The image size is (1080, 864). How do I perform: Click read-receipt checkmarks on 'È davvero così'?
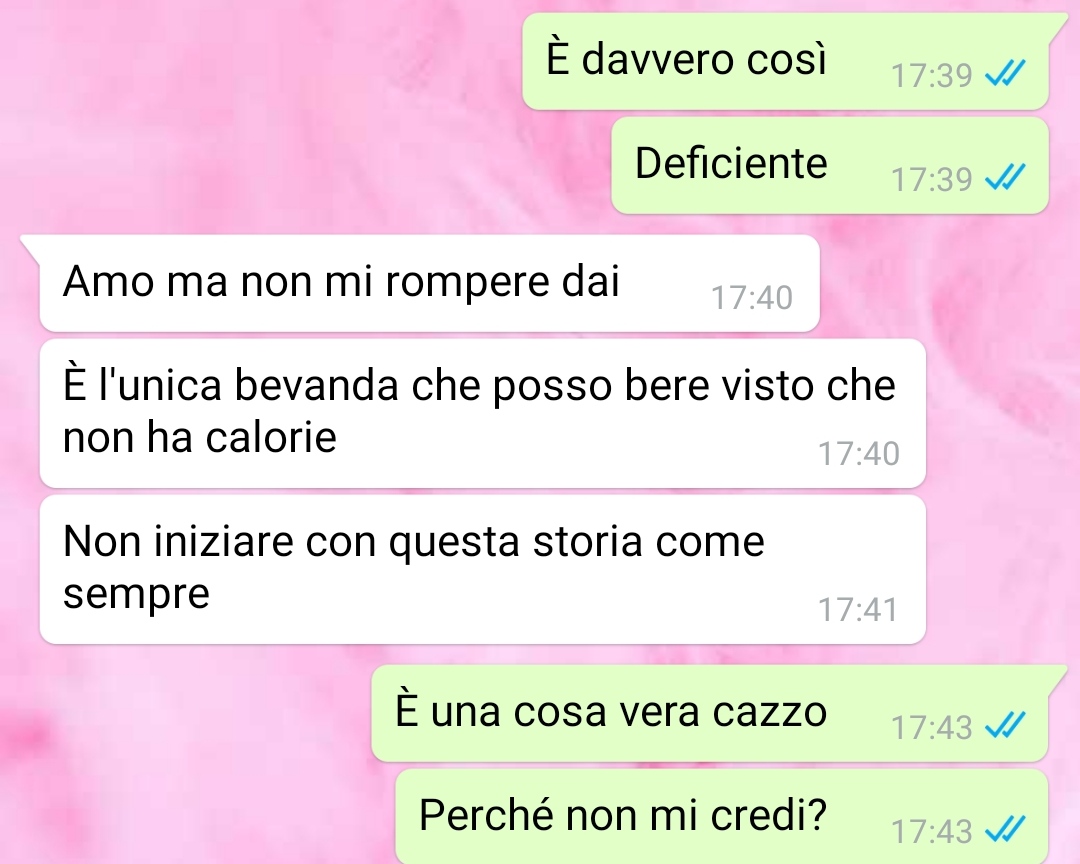(1005, 73)
